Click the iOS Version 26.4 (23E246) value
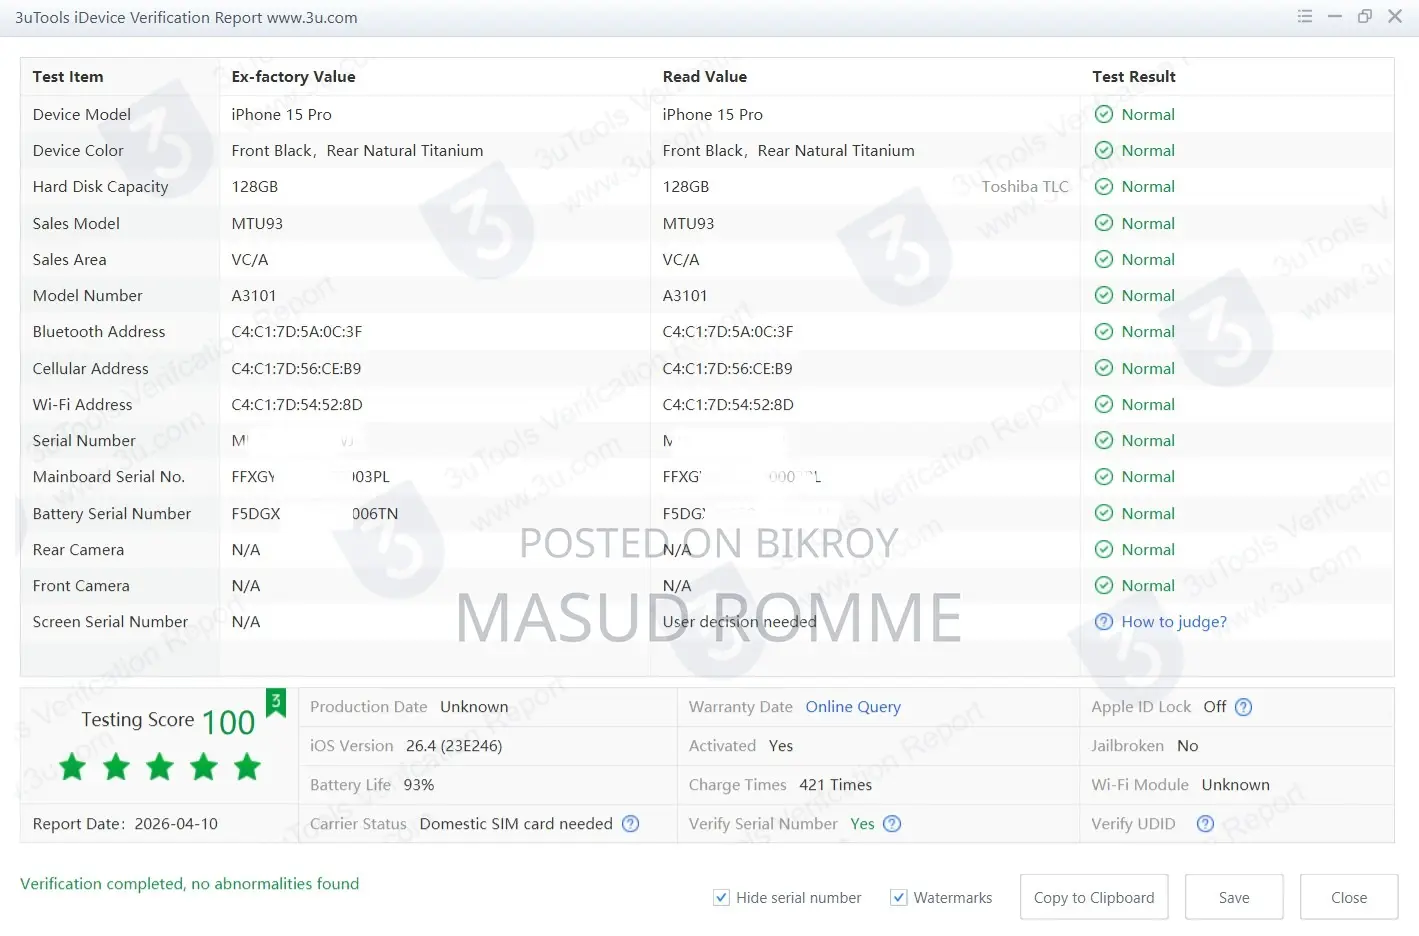1419x936 pixels. pyautogui.click(x=454, y=746)
